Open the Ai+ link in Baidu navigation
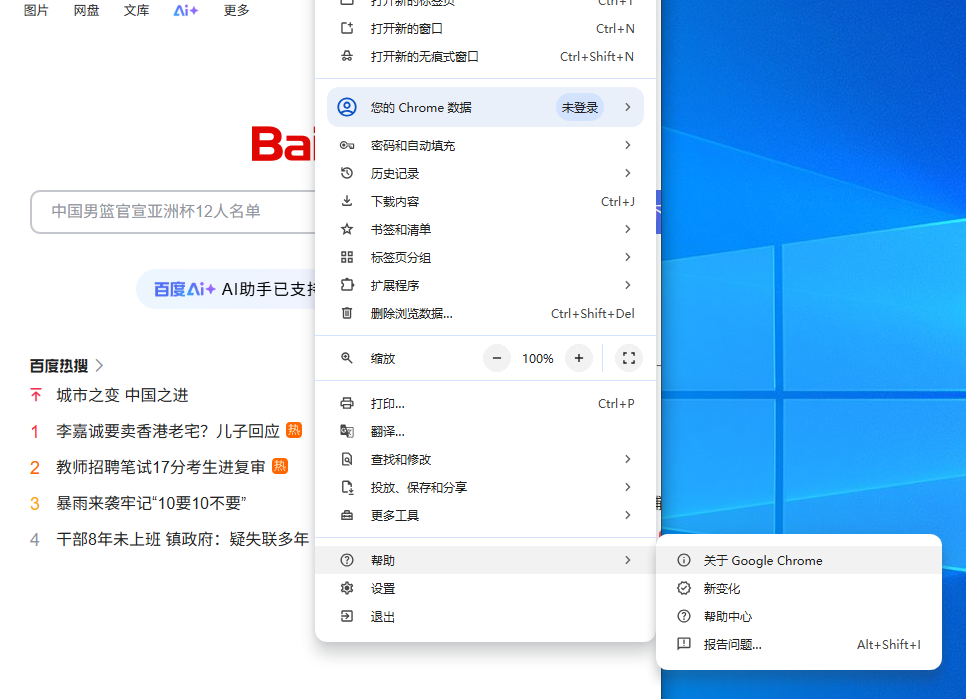The width and height of the screenshot is (966, 699). [185, 10]
